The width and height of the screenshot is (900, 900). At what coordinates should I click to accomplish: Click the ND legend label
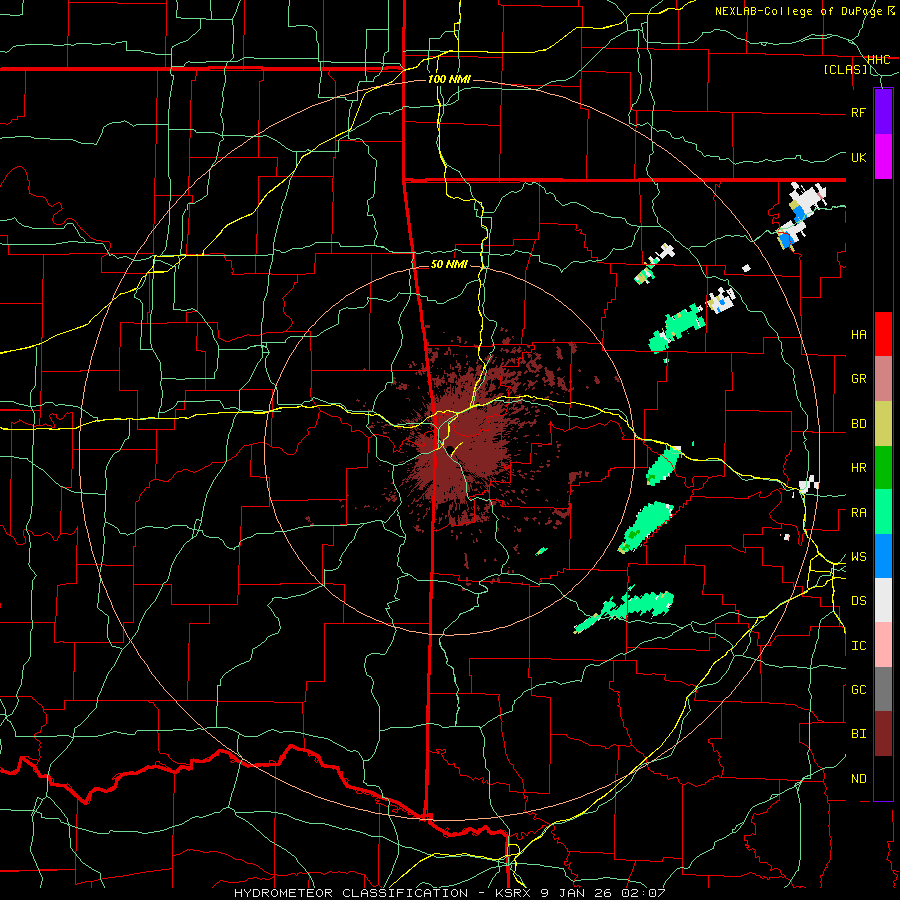[x=858, y=779]
